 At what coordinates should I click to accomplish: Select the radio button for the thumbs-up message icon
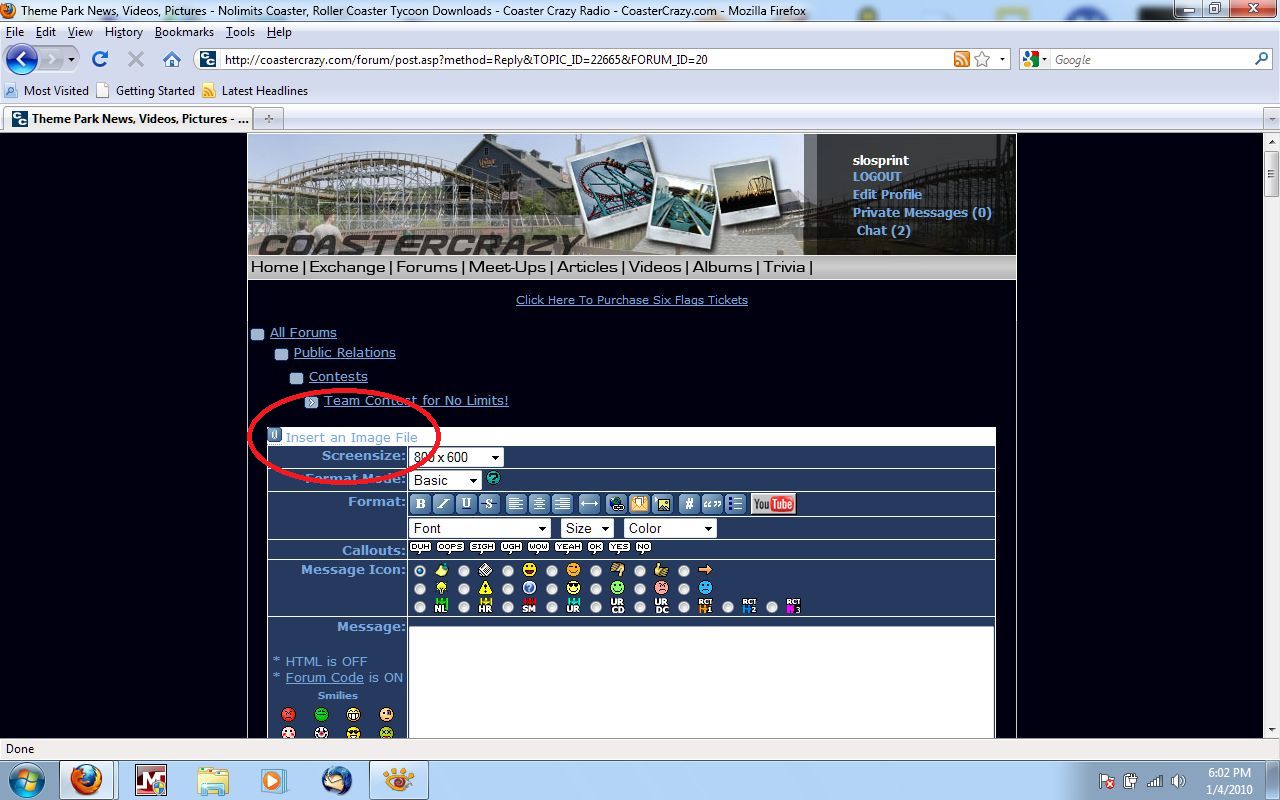click(639, 571)
